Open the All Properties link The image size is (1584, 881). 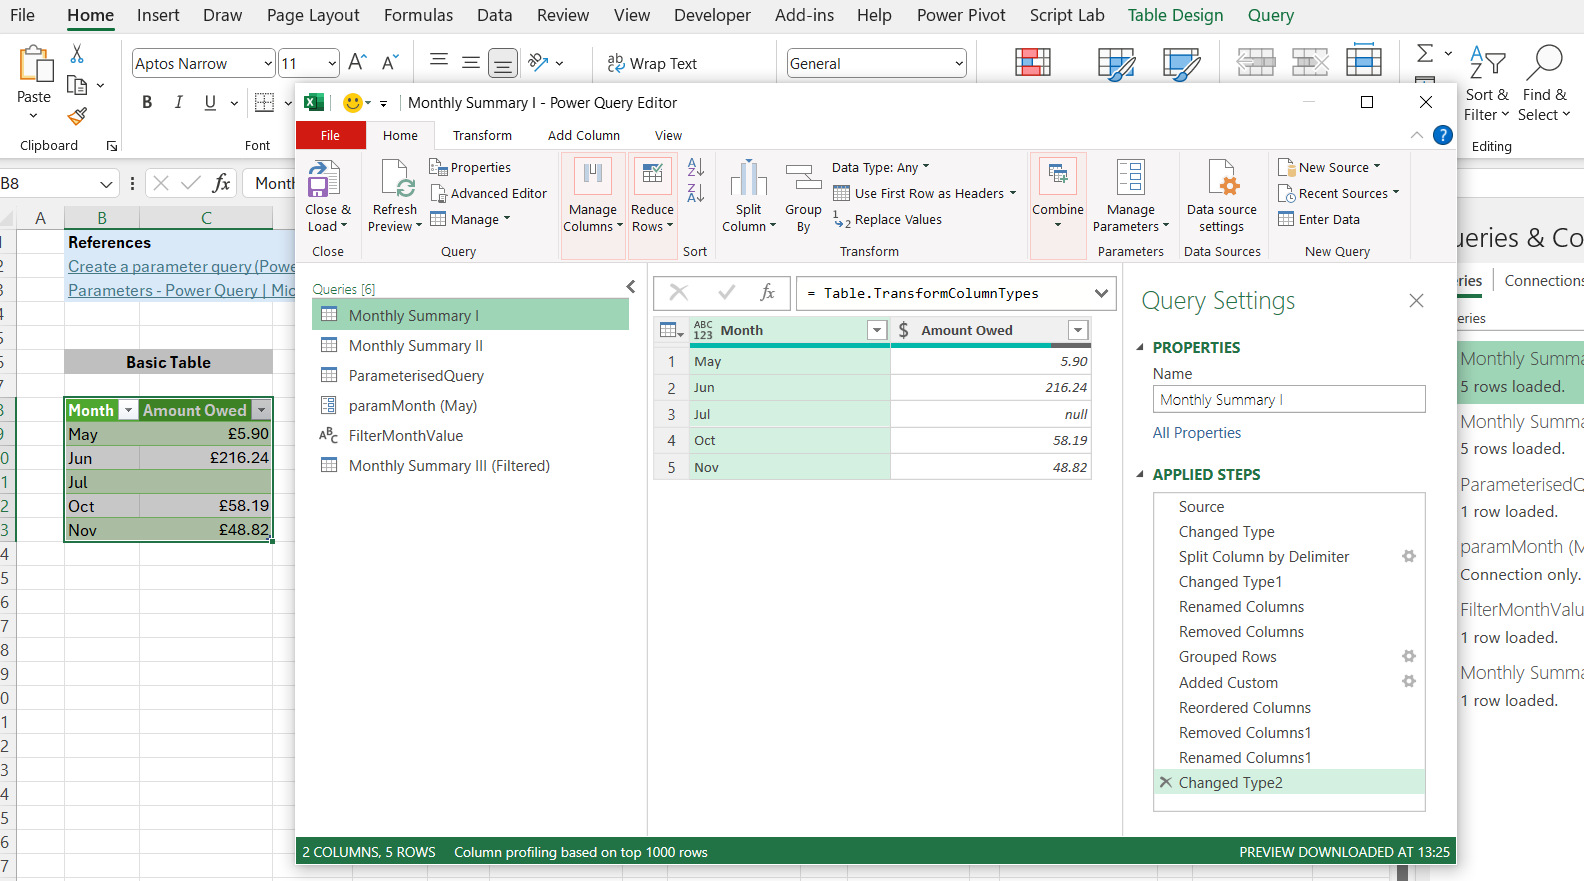click(x=1197, y=432)
